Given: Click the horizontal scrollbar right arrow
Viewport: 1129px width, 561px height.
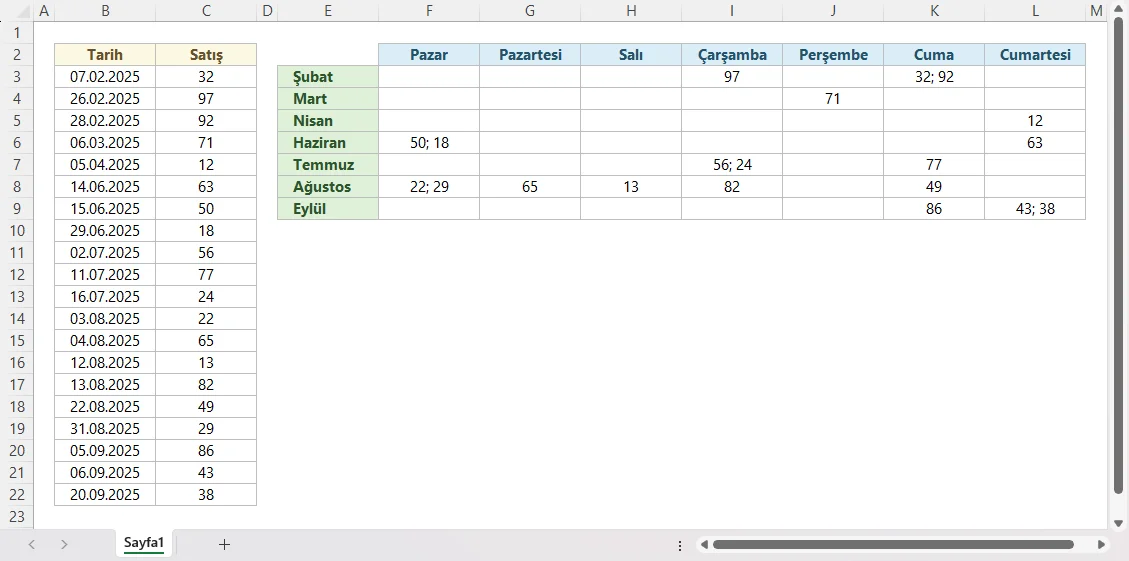Looking at the screenshot, I should 1101,545.
